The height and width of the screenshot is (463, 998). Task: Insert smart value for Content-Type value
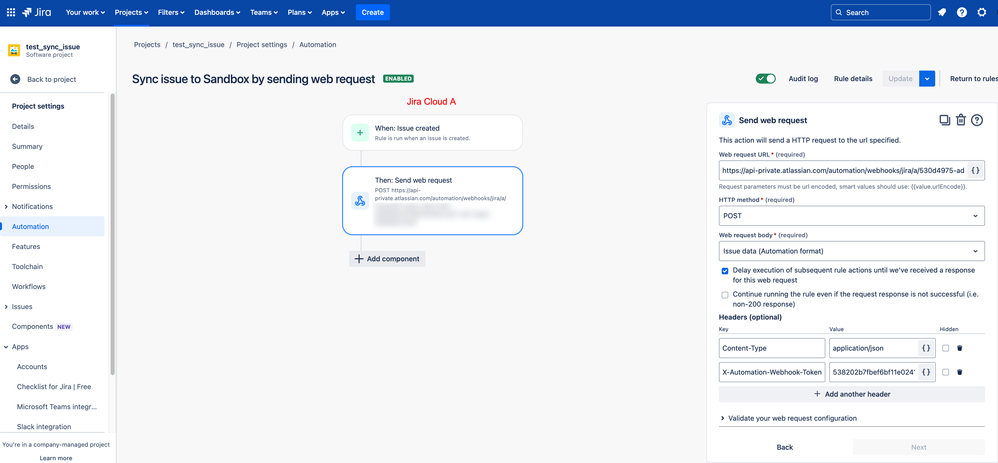pos(927,348)
